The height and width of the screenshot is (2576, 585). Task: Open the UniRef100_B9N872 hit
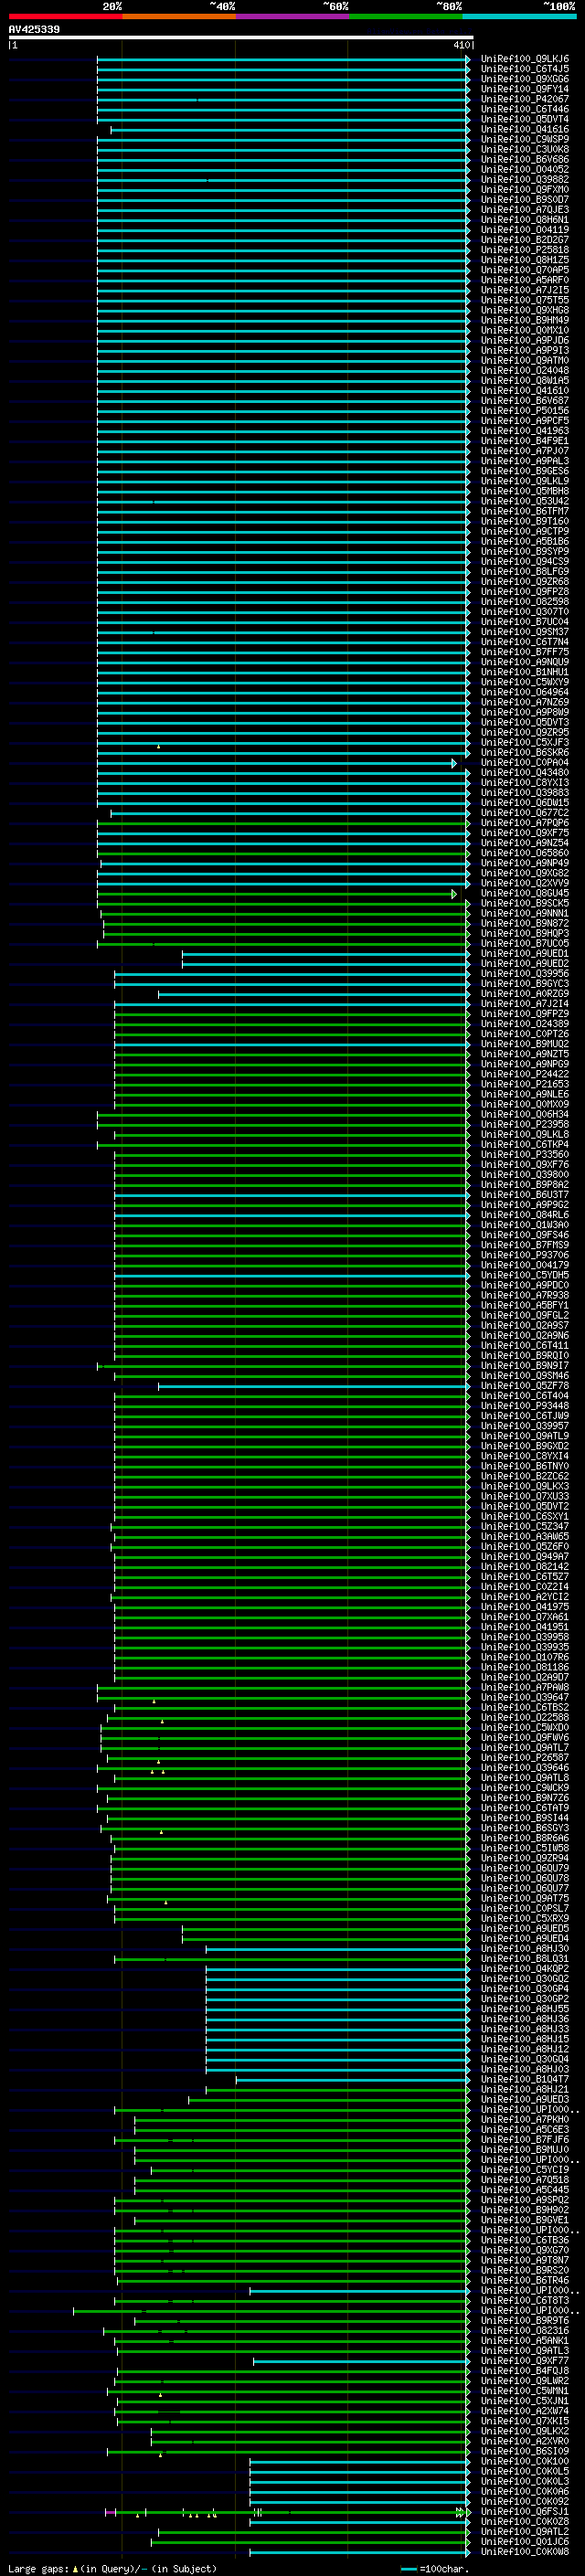(525, 923)
